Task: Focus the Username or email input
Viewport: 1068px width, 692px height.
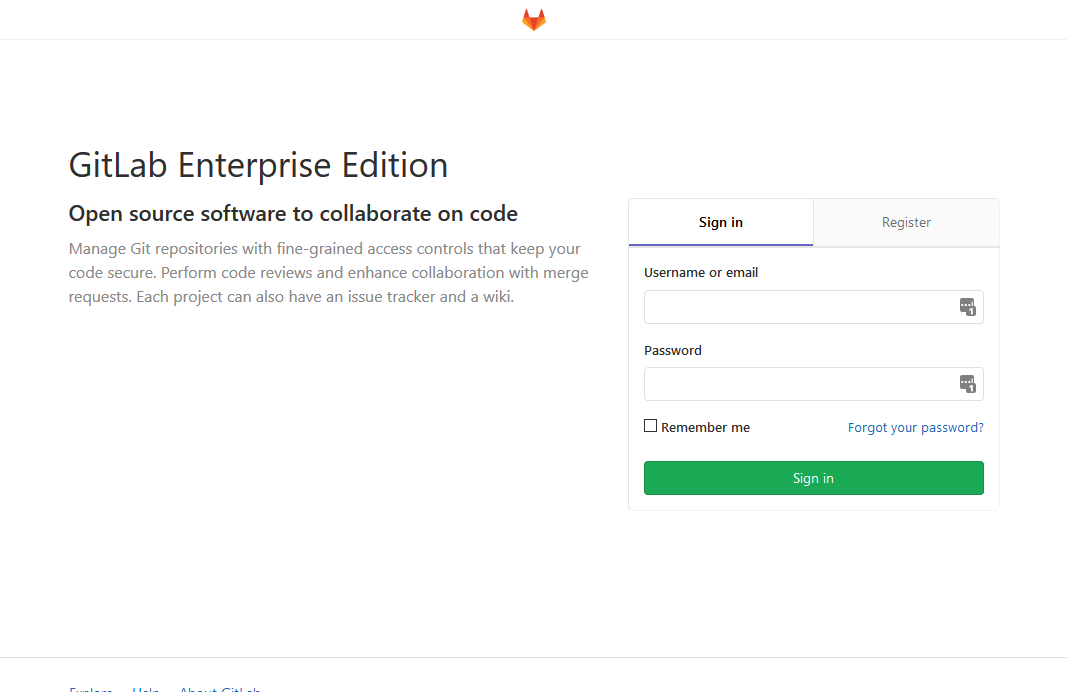Action: [800, 307]
